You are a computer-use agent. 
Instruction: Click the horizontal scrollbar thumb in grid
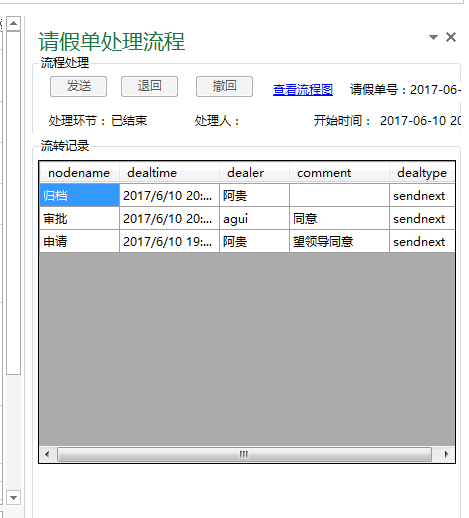point(244,454)
